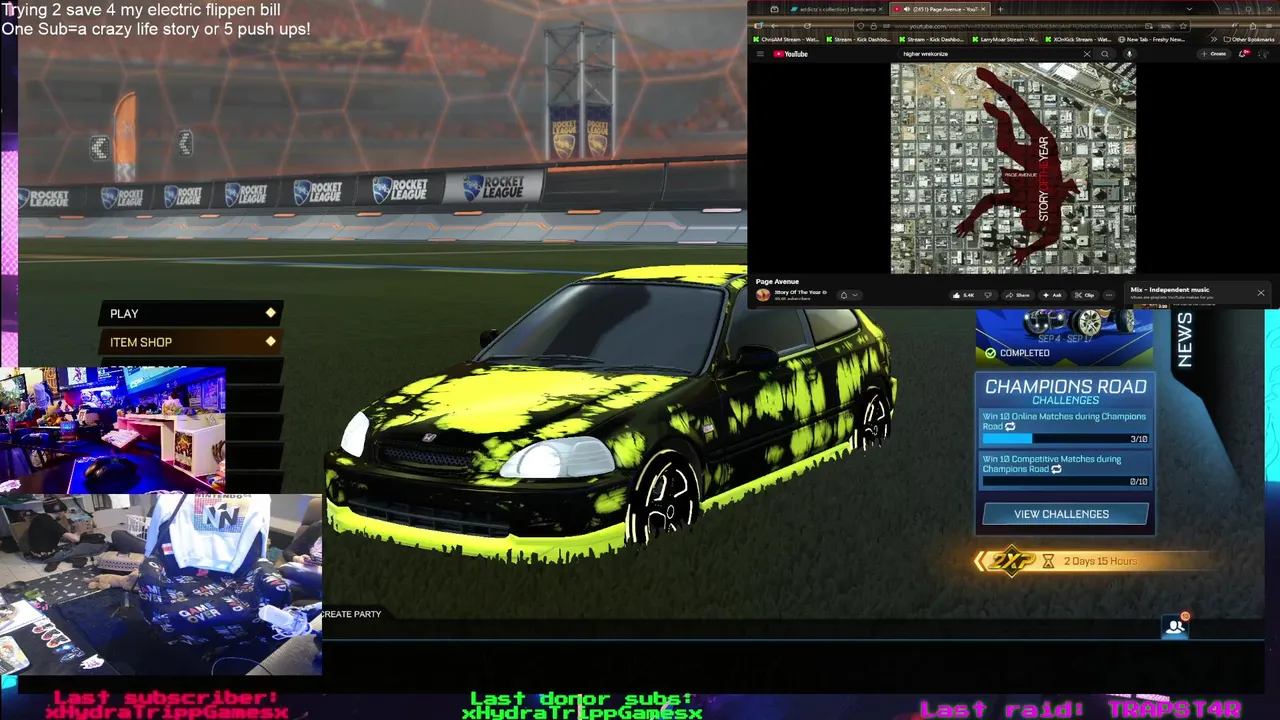Click the YouTube Create button

pos(1214,54)
